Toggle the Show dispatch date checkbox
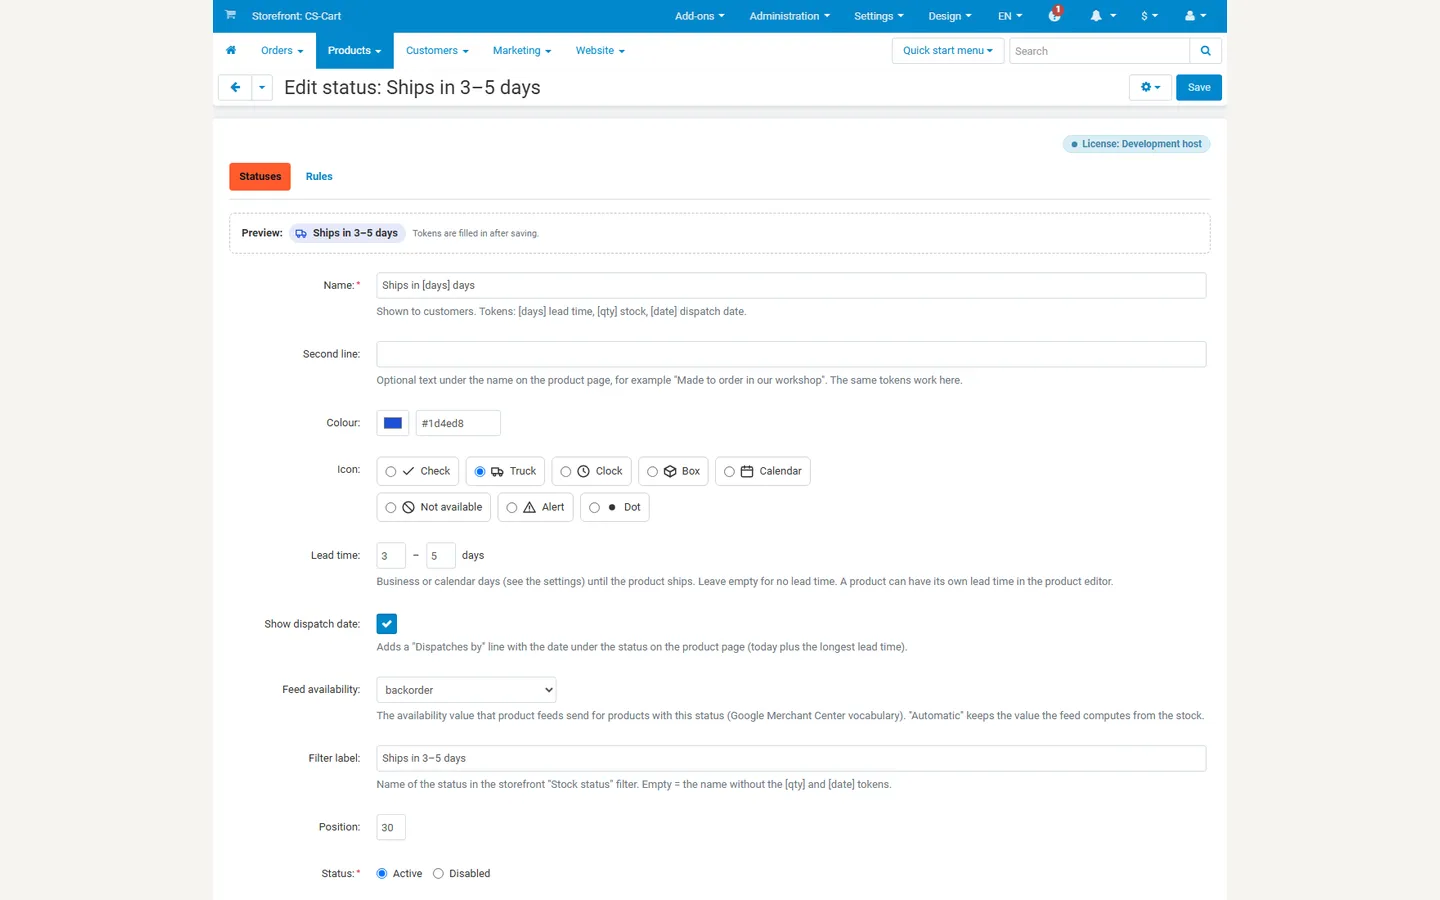The image size is (1440, 900). coord(387,624)
